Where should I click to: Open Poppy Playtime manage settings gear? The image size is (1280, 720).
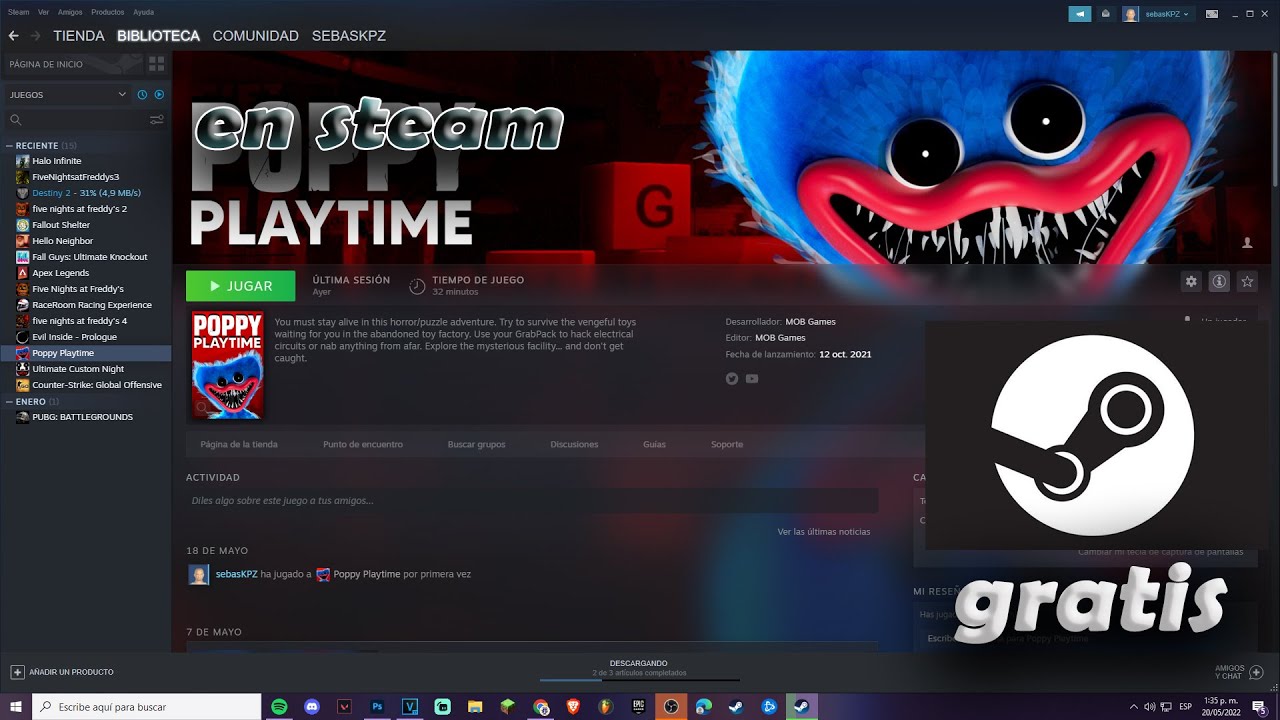pyautogui.click(x=1191, y=282)
